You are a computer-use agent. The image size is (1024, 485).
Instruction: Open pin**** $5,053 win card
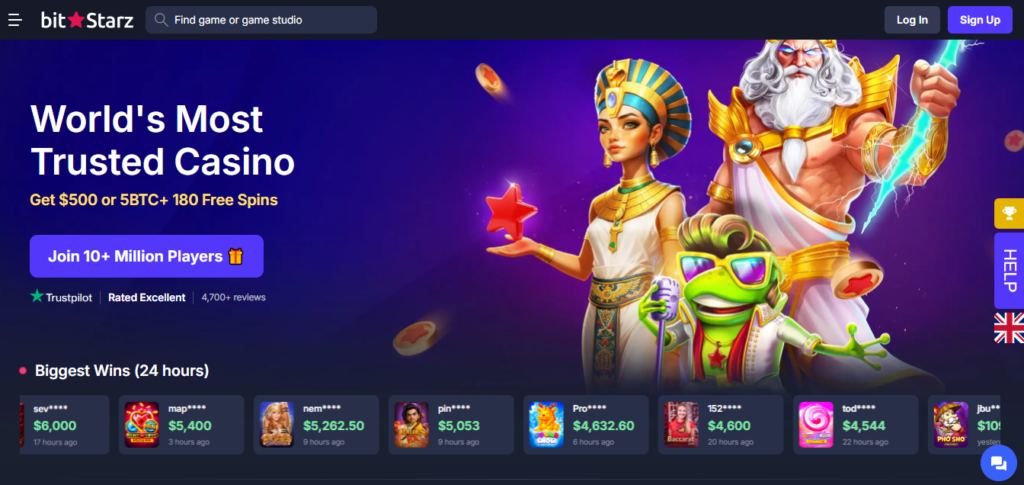pos(451,424)
